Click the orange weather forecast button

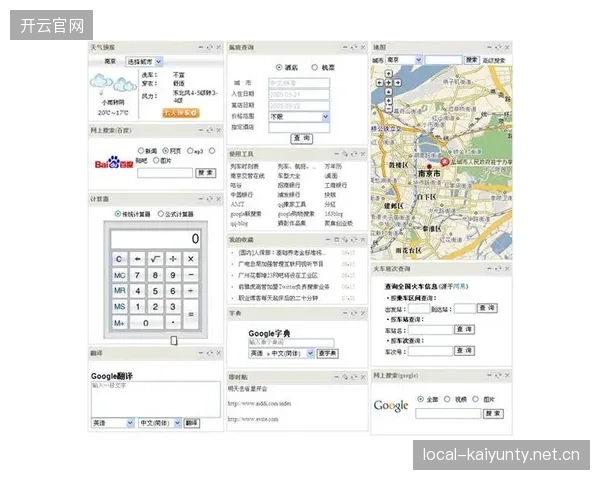181,113
